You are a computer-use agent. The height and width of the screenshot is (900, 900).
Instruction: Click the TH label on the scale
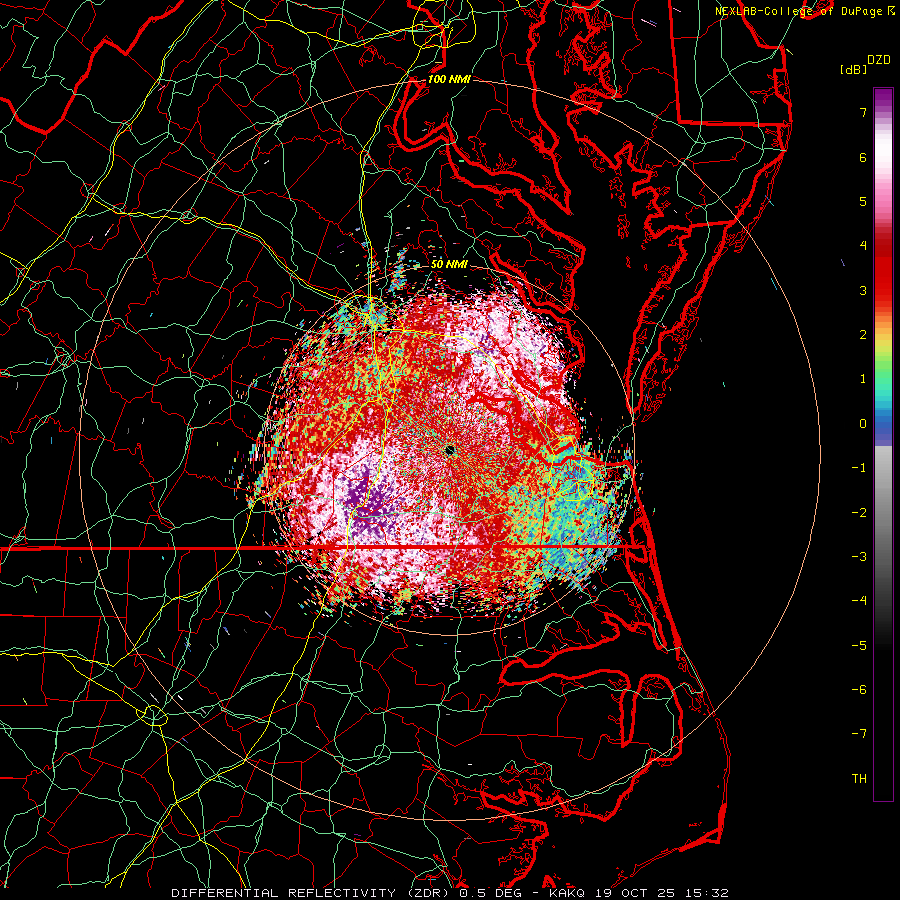point(859,778)
